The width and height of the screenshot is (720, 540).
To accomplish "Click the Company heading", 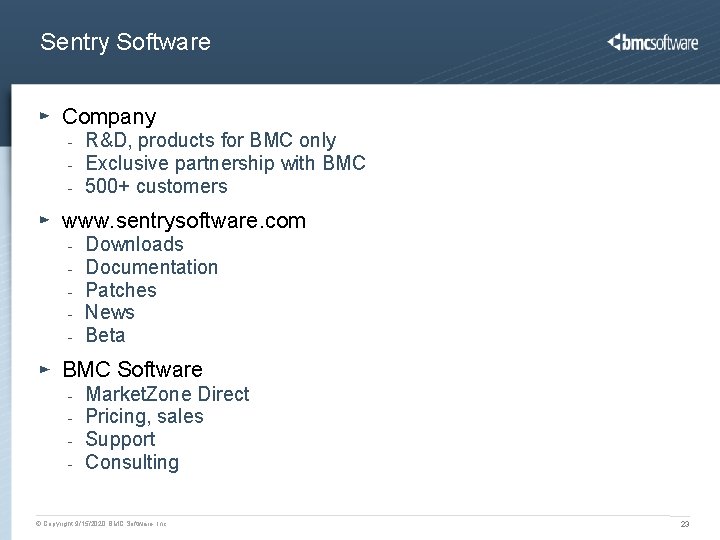I will click(x=109, y=118).
